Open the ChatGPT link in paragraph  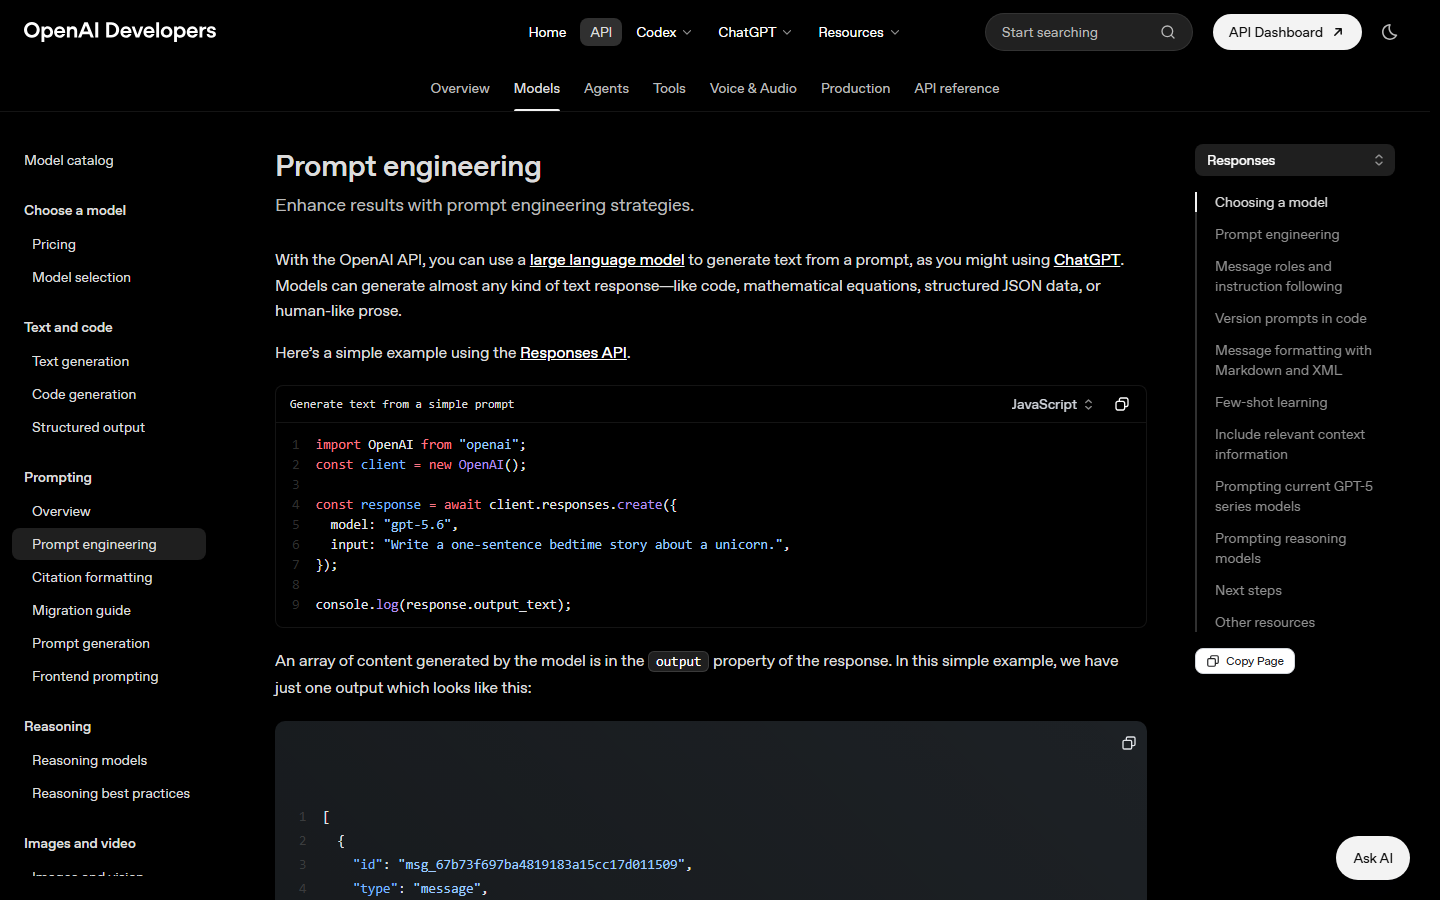click(x=1087, y=260)
